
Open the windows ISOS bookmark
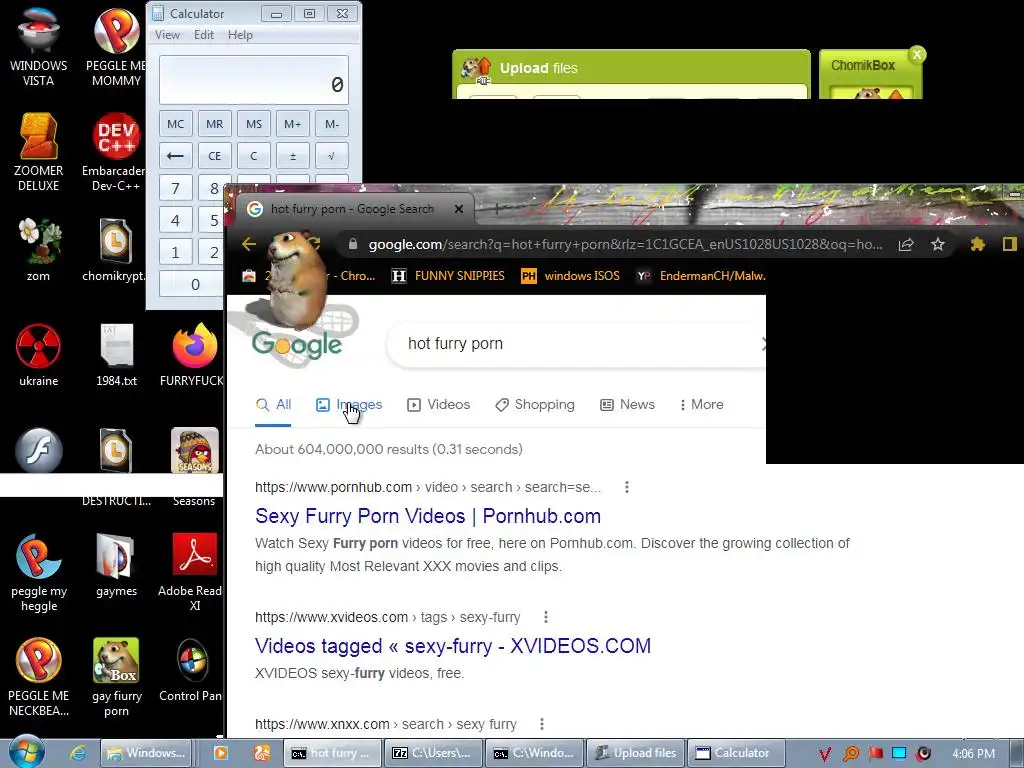(570, 276)
